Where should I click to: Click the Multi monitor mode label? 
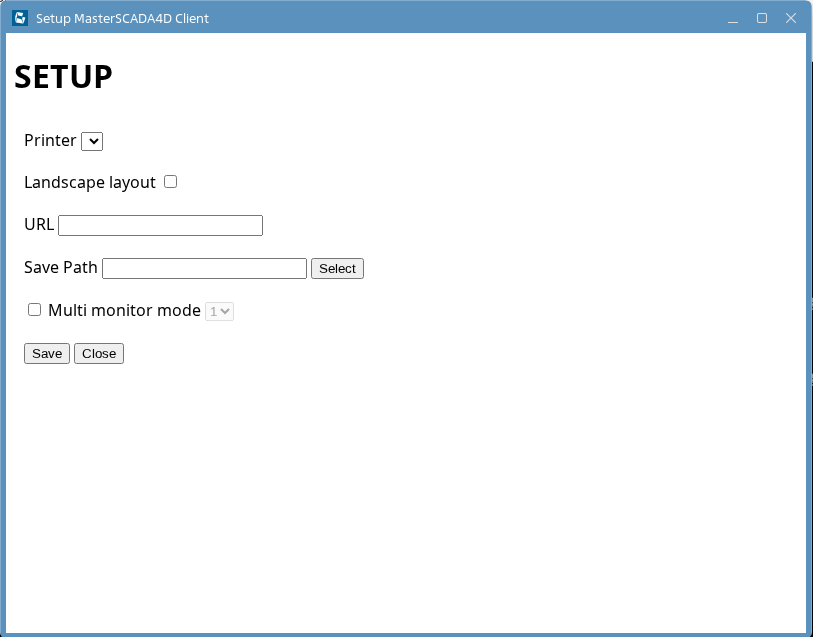point(124,310)
